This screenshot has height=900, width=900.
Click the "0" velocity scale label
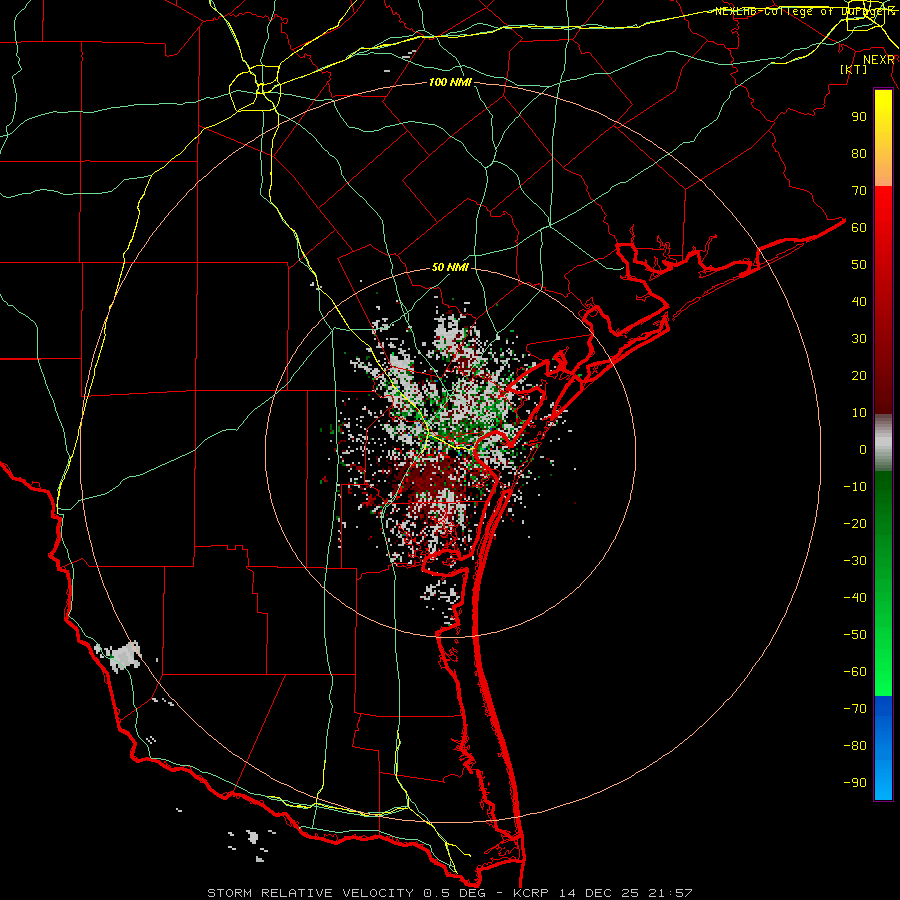[863, 449]
